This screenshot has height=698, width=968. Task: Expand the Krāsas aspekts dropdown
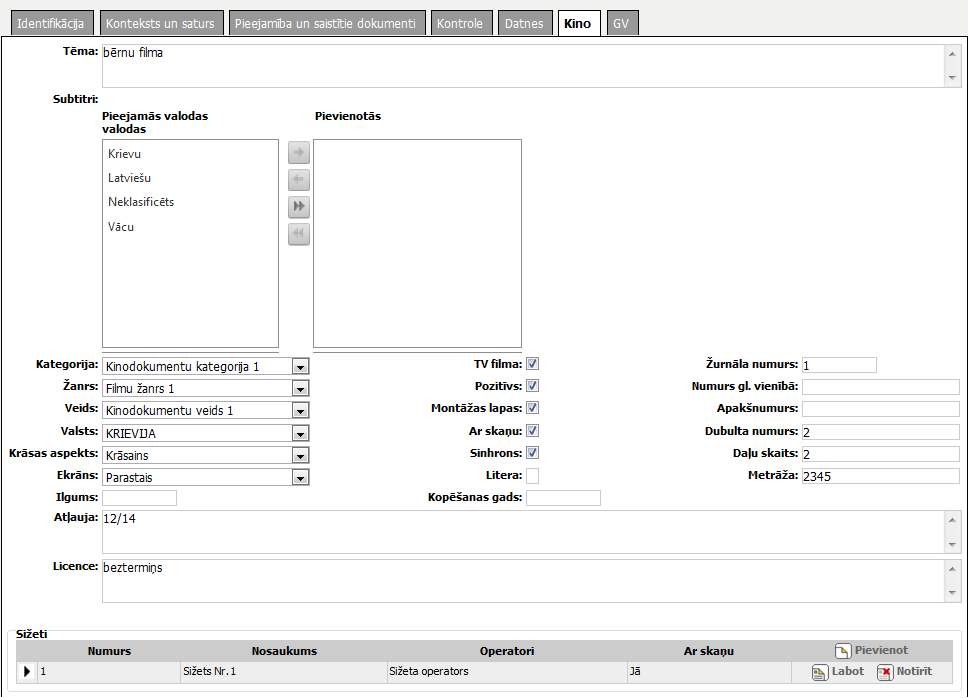pos(300,455)
